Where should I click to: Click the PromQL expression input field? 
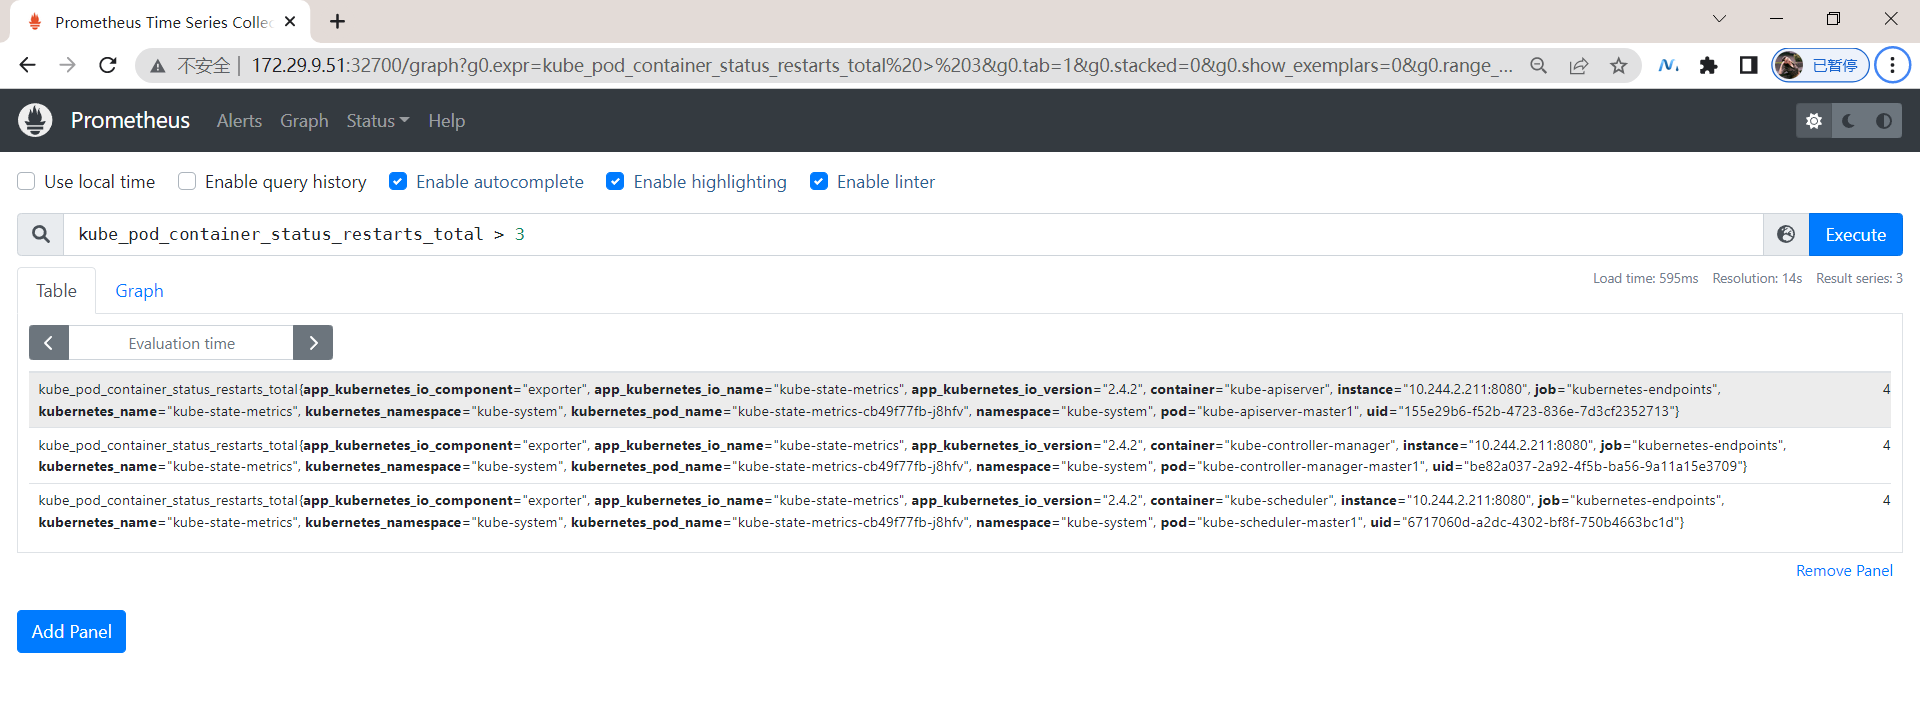click(x=913, y=234)
